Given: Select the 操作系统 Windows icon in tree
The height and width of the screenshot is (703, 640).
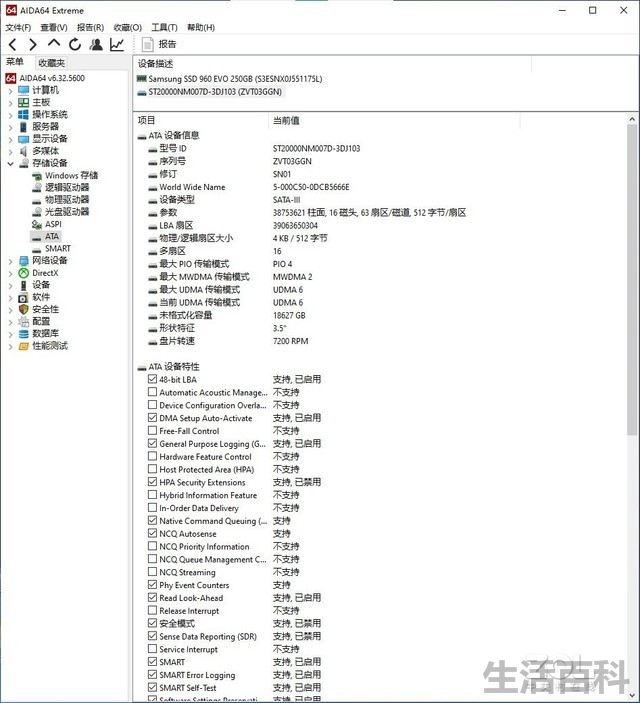Looking at the screenshot, I should (x=24, y=114).
